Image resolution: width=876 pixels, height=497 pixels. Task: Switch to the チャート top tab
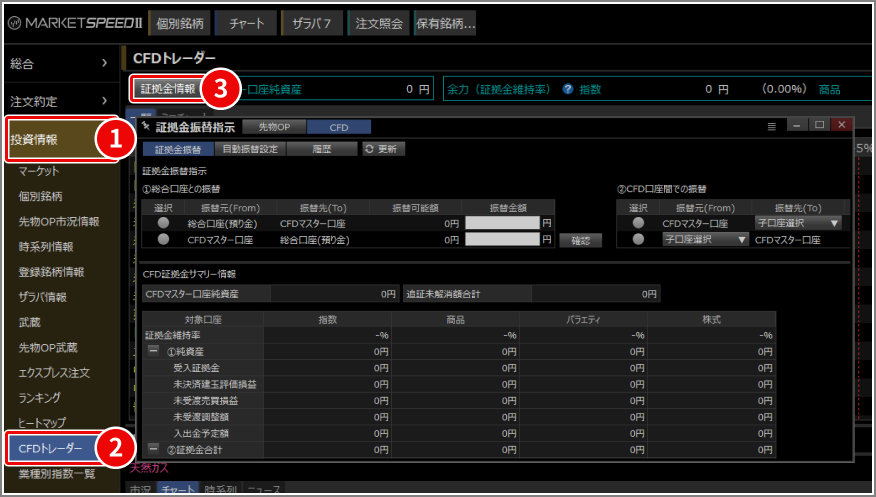pyautogui.click(x=246, y=23)
